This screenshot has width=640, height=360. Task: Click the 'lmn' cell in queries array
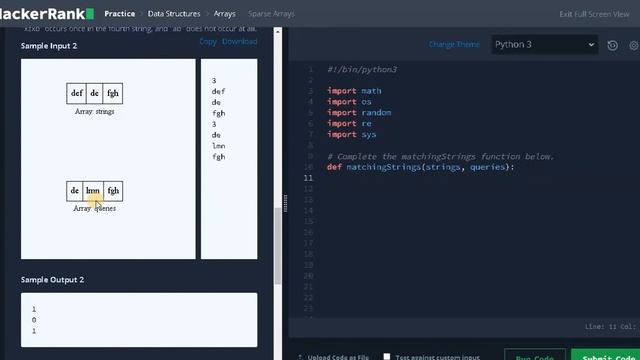(x=93, y=191)
